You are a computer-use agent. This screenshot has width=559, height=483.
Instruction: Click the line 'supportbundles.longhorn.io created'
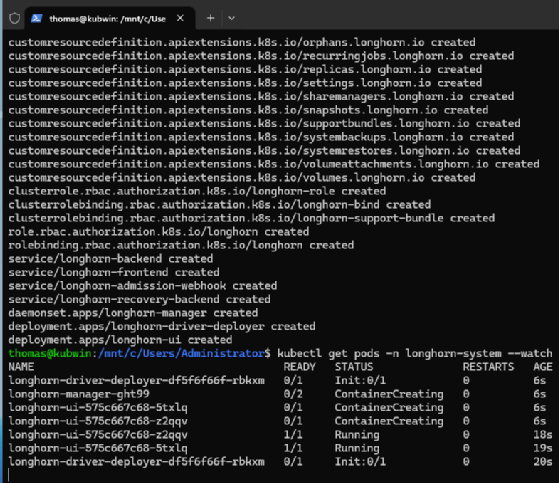pyautogui.click(x=265, y=124)
